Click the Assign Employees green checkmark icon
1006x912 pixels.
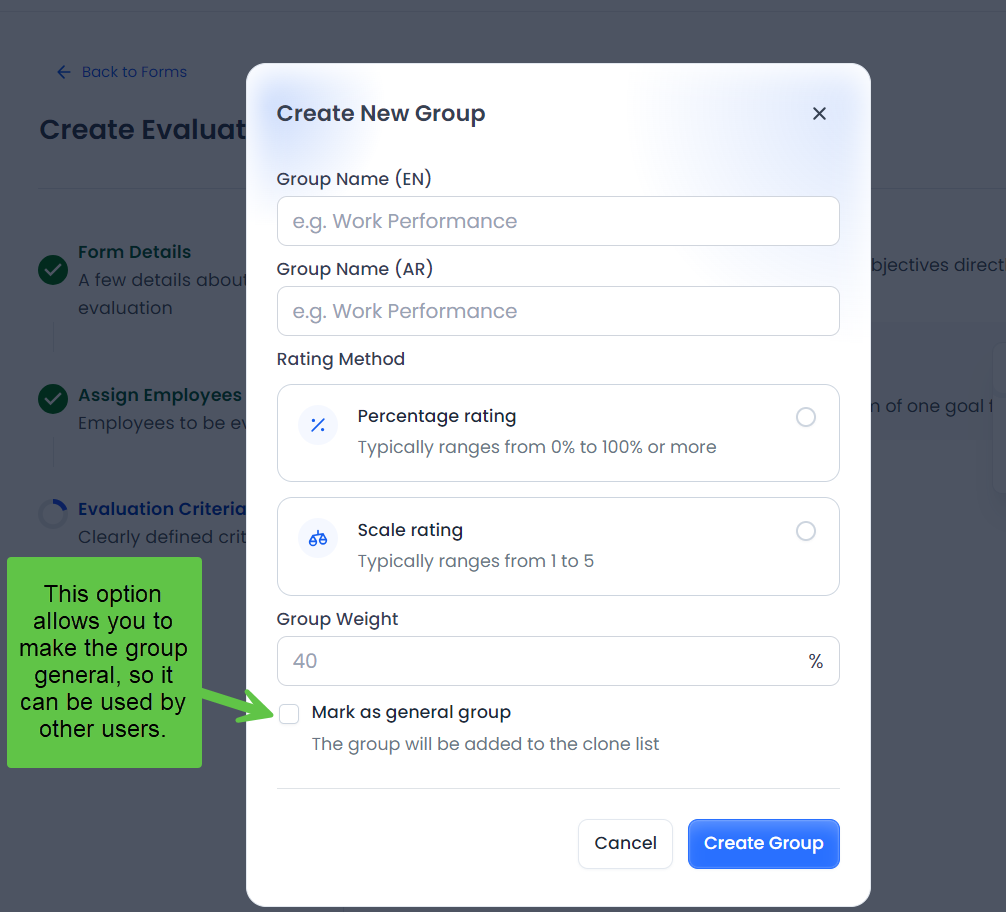click(x=52, y=399)
